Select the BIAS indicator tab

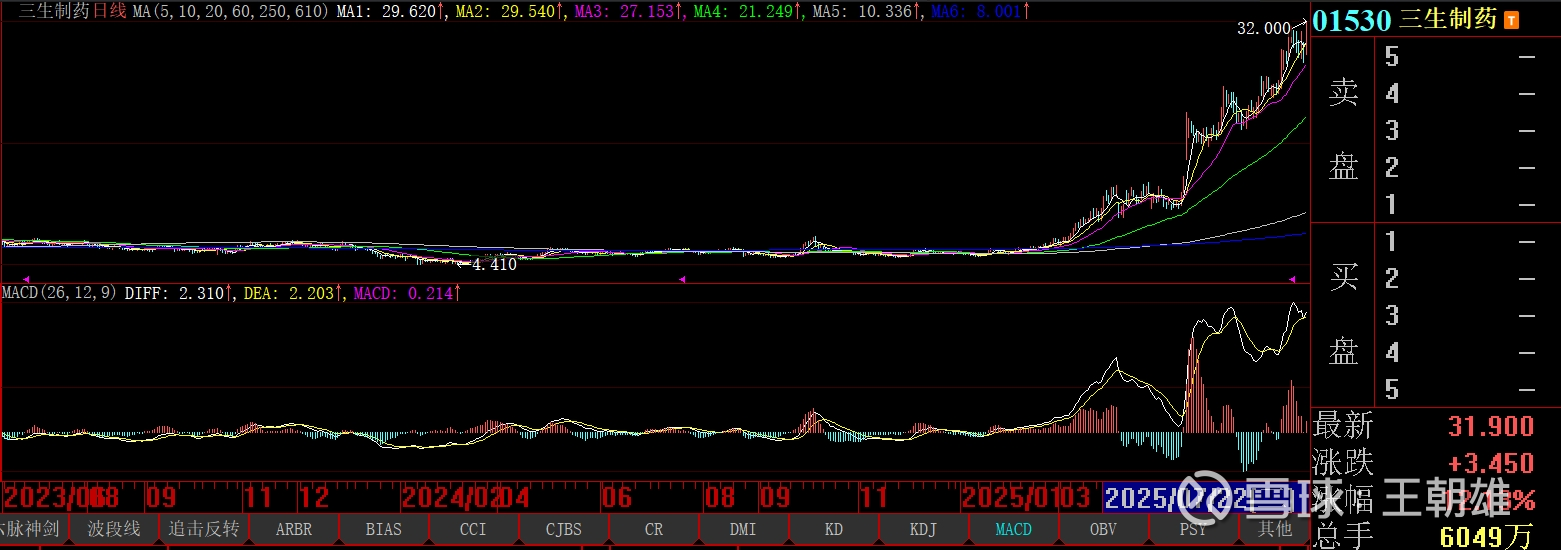pos(383,529)
